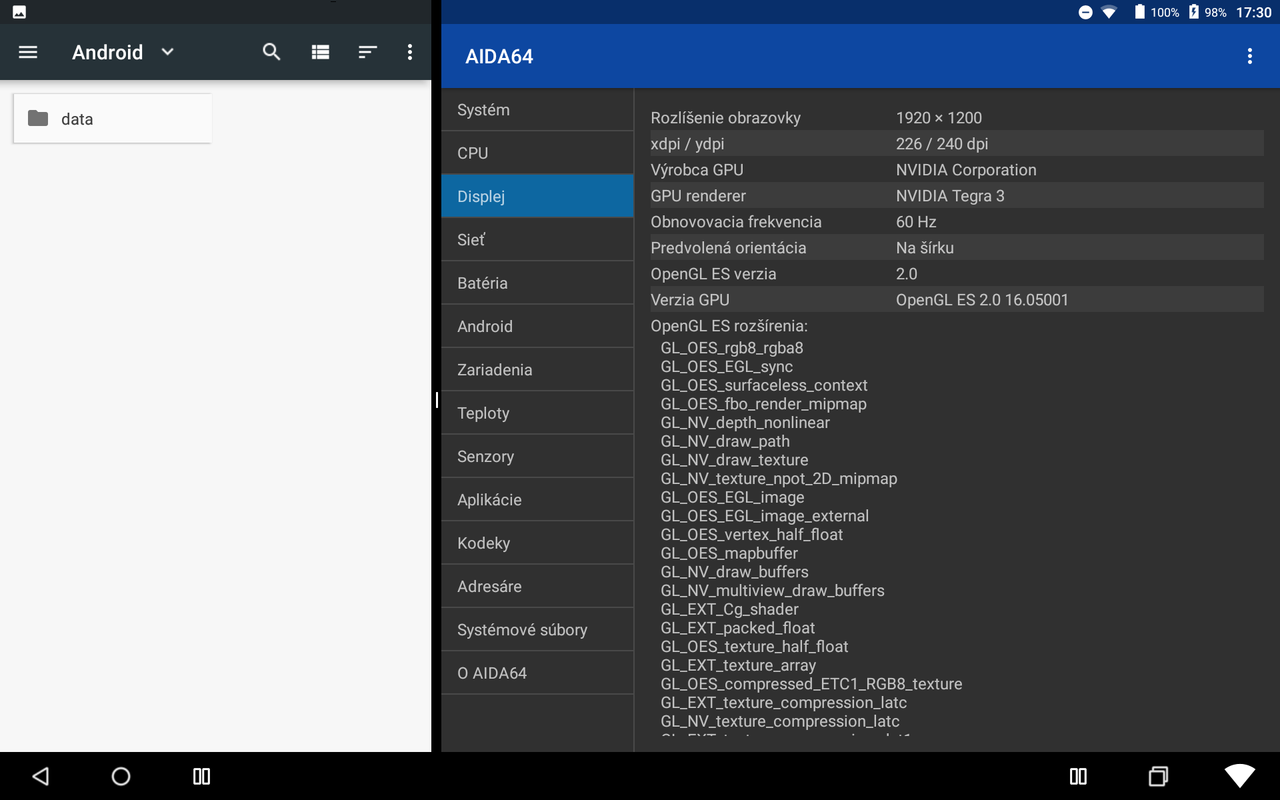This screenshot has height=800, width=1280.
Task: Open the Systémové súbory section
Action: pyautogui.click(x=538, y=629)
